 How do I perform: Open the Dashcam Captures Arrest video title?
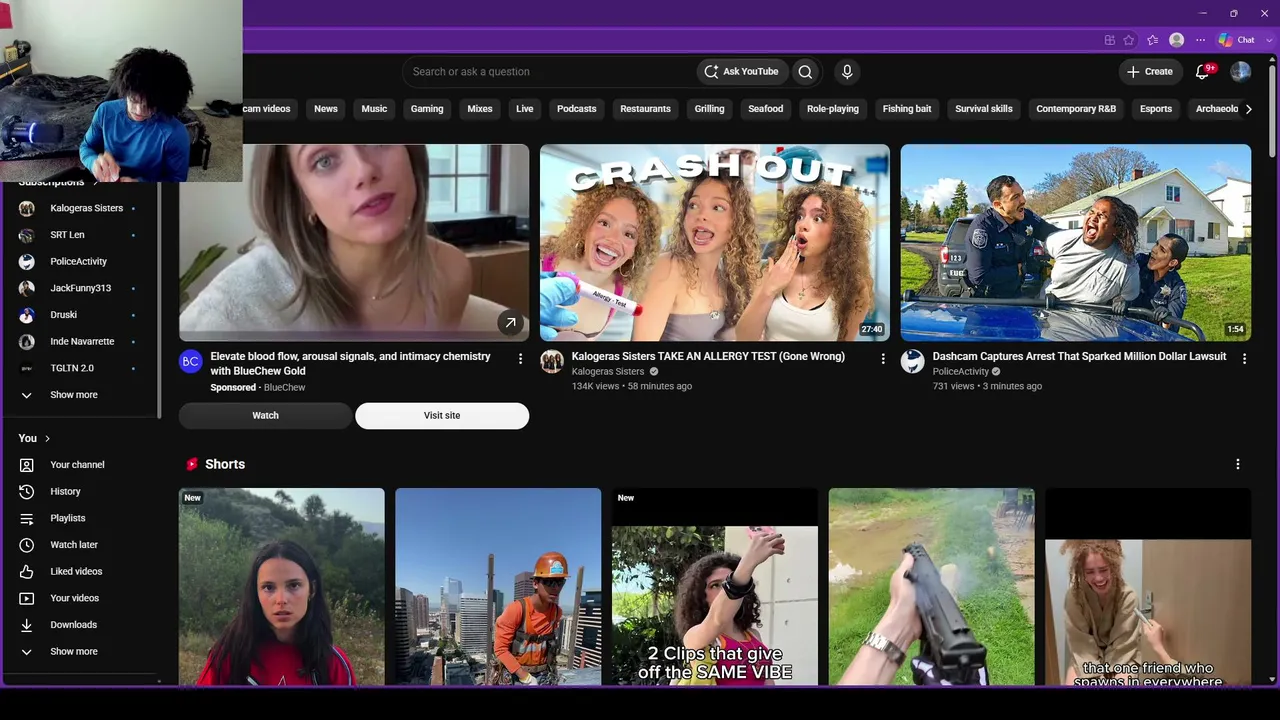tap(1079, 357)
